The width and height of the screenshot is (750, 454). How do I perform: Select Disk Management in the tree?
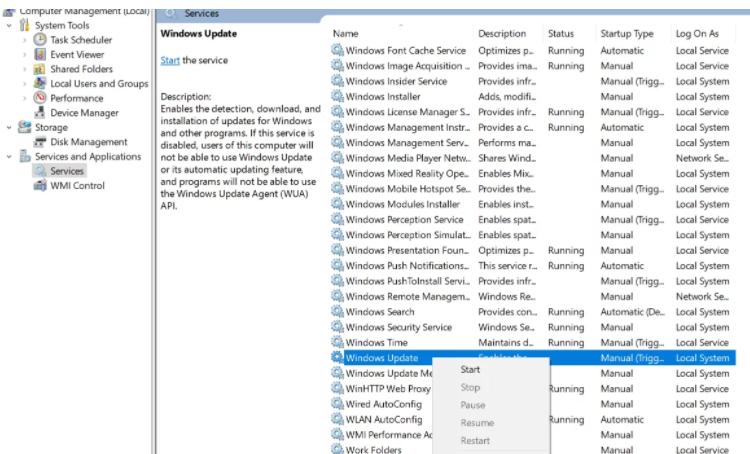point(88,142)
